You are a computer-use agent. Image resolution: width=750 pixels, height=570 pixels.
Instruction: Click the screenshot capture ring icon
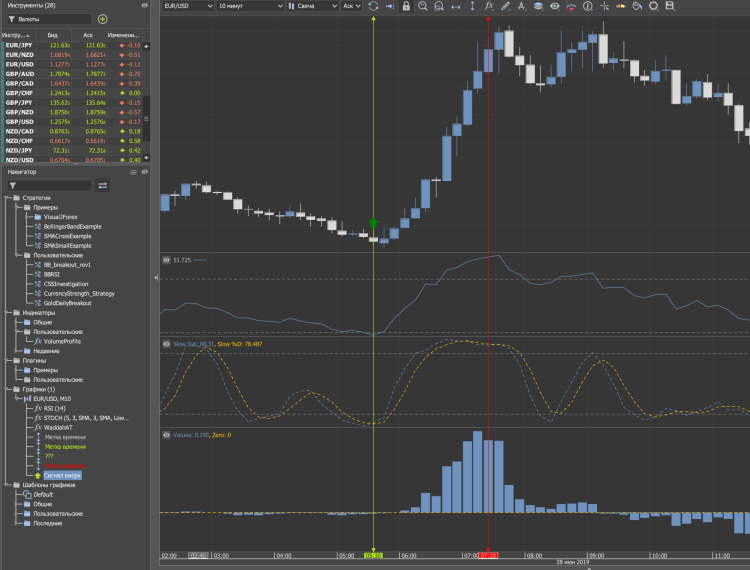point(653,6)
